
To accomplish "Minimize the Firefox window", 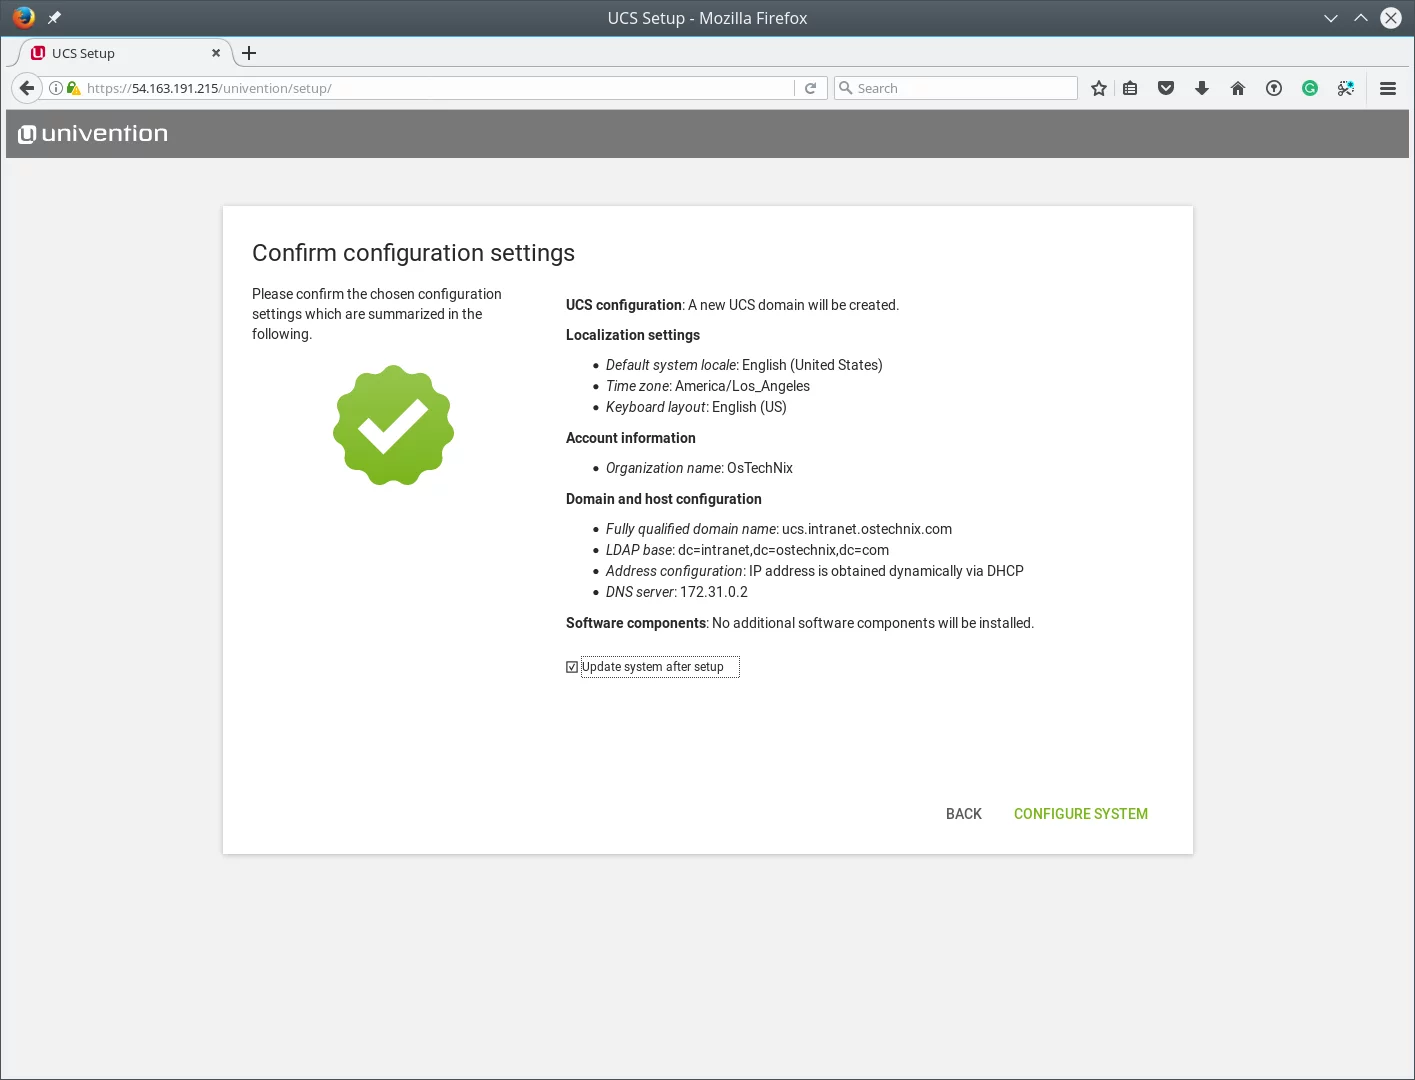I will (1331, 18).
